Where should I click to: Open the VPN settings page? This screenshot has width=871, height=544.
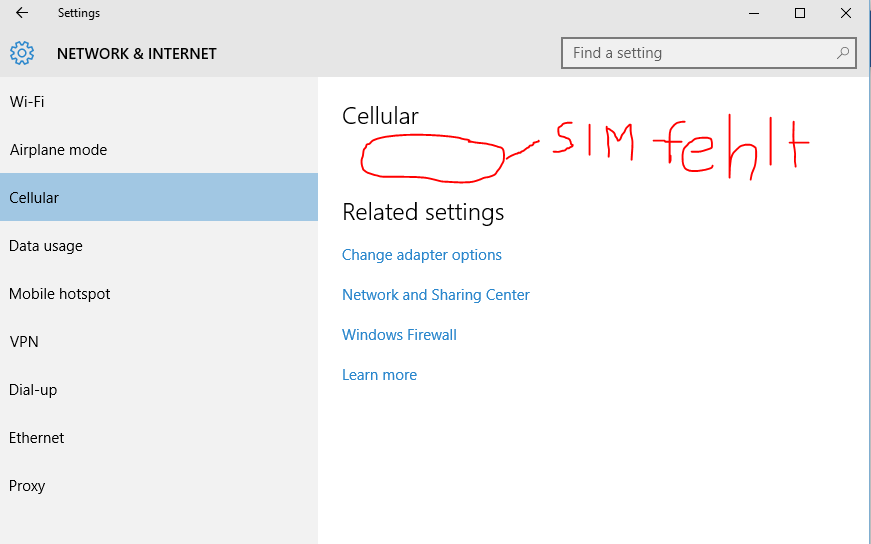click(159, 341)
